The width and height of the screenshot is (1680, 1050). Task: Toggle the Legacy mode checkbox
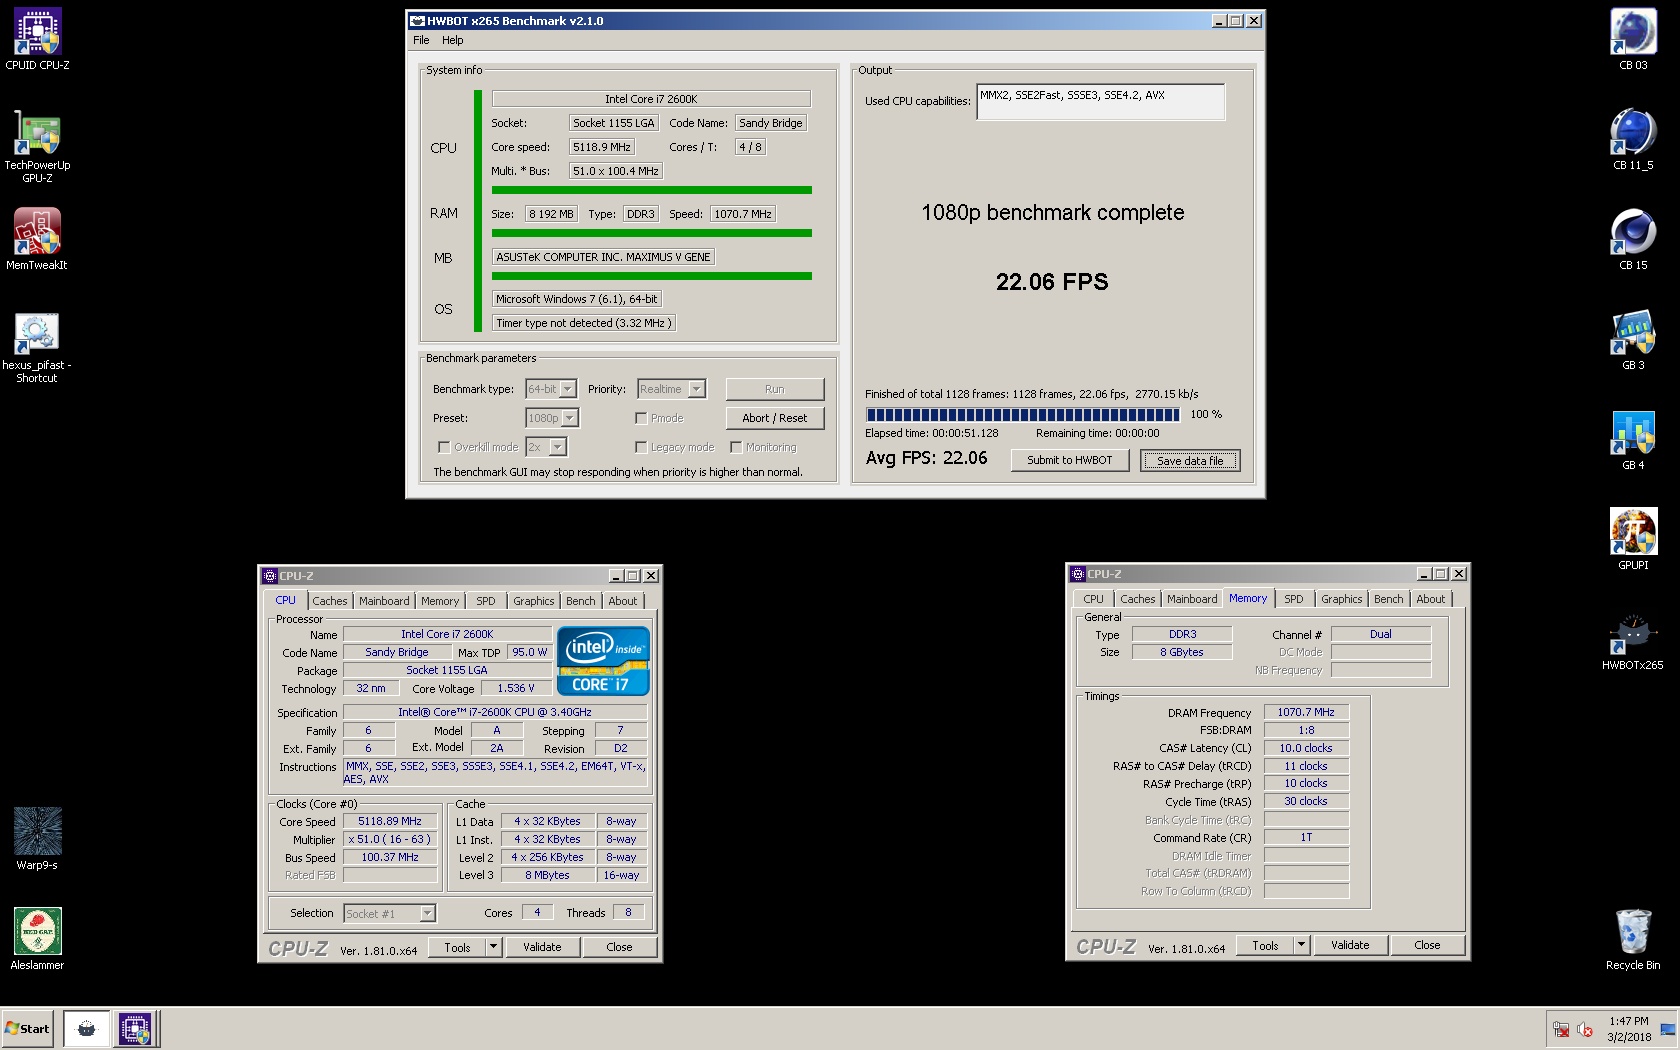(641, 447)
